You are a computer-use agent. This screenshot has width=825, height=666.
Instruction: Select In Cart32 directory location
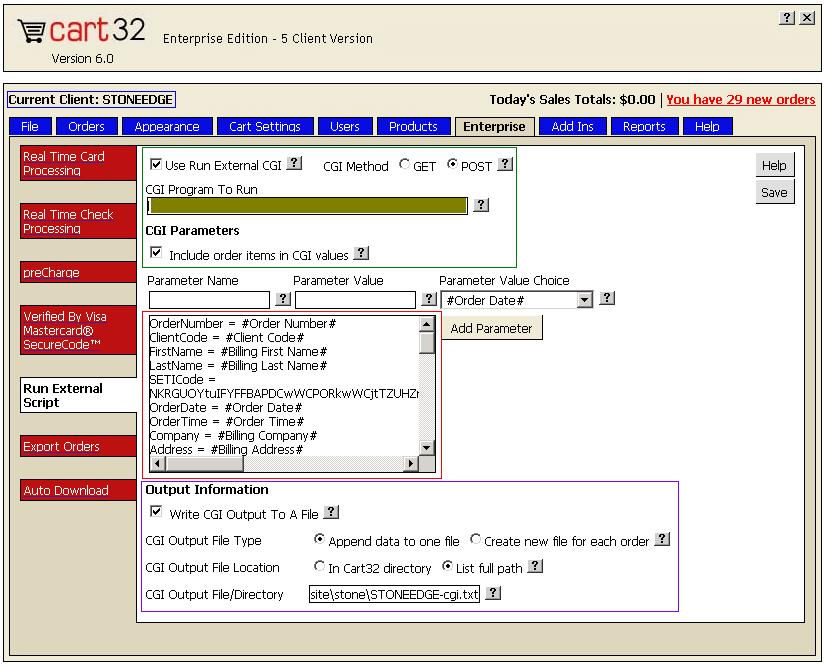[319, 566]
